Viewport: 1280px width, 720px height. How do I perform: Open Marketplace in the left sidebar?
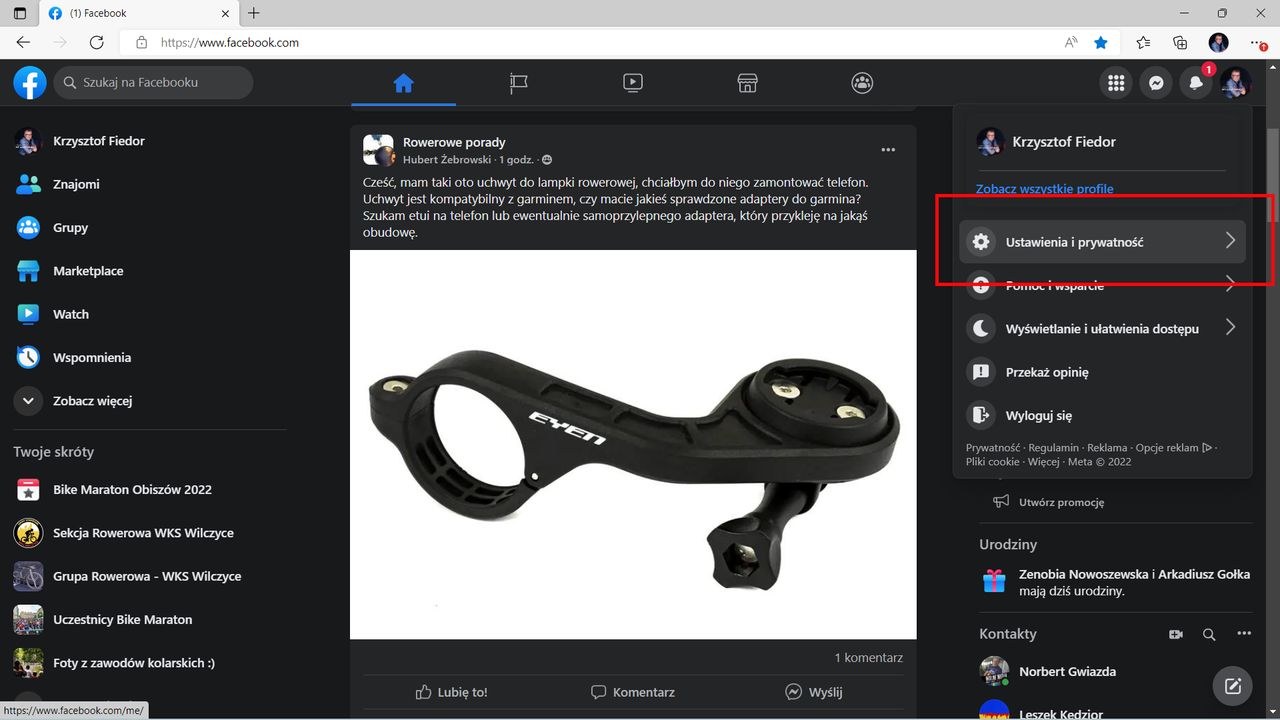(148, 271)
